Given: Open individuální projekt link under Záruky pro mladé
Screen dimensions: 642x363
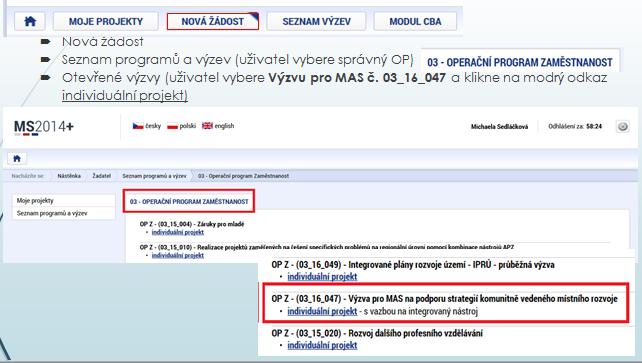Looking at the screenshot, I should pyautogui.click(x=178, y=232).
